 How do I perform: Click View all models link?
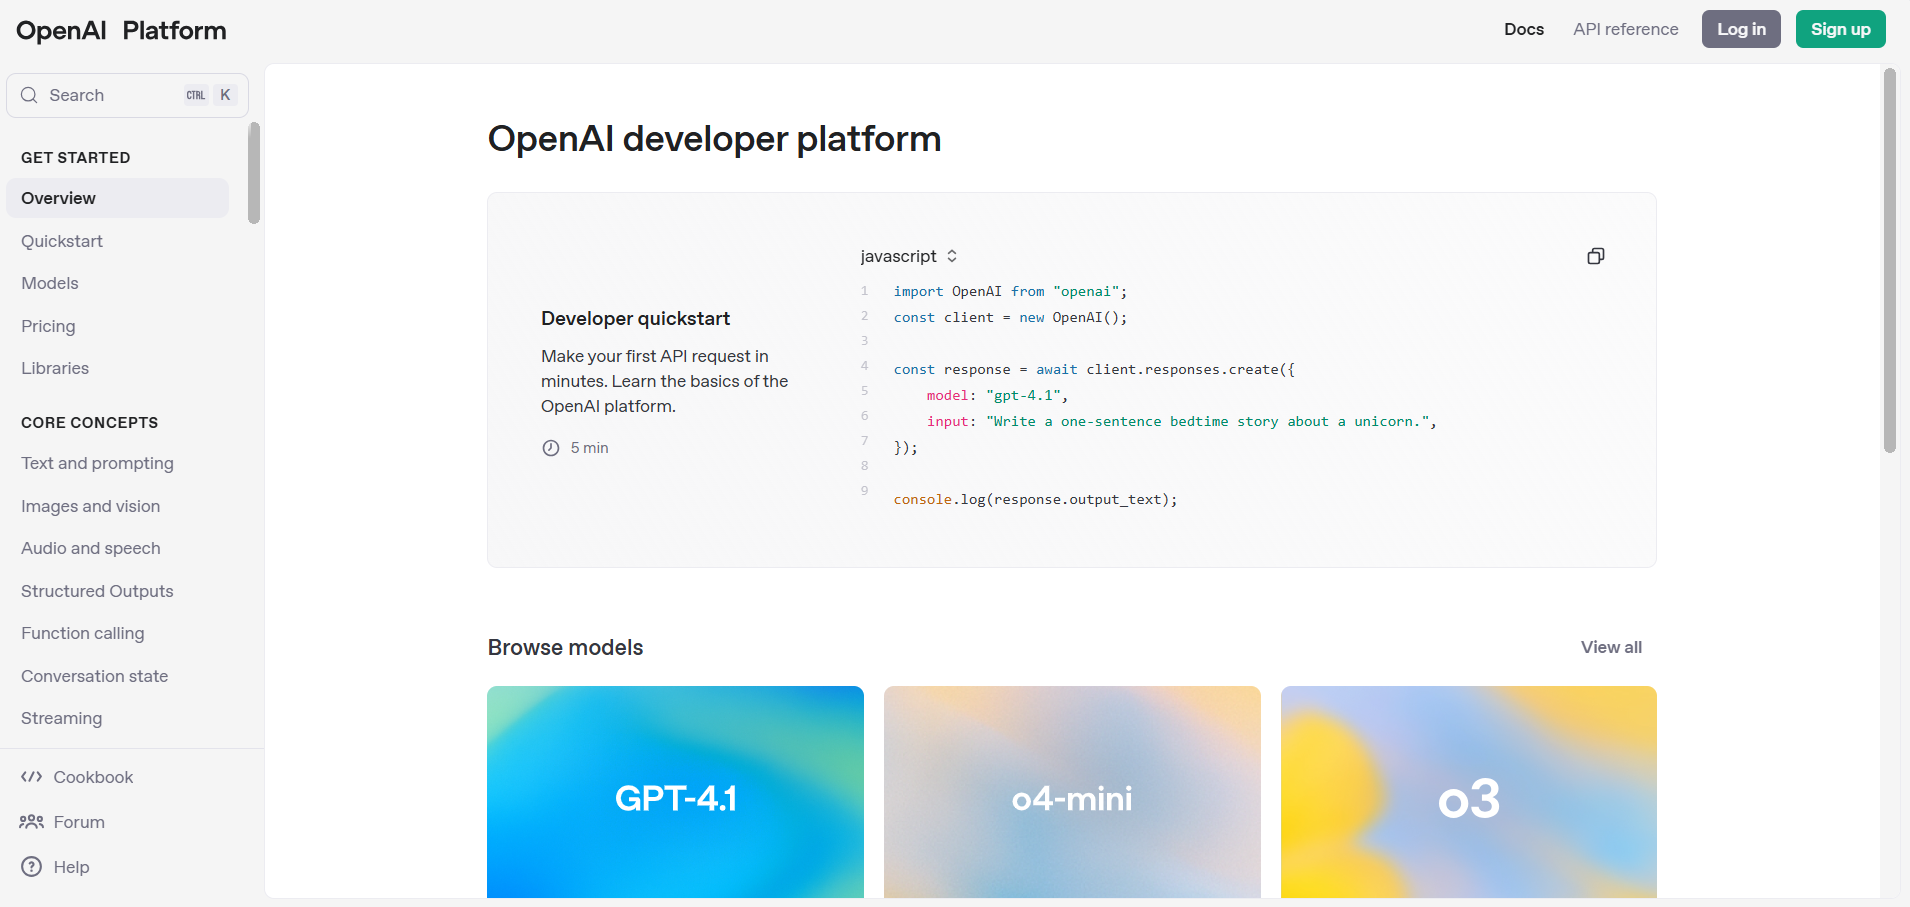click(1611, 647)
